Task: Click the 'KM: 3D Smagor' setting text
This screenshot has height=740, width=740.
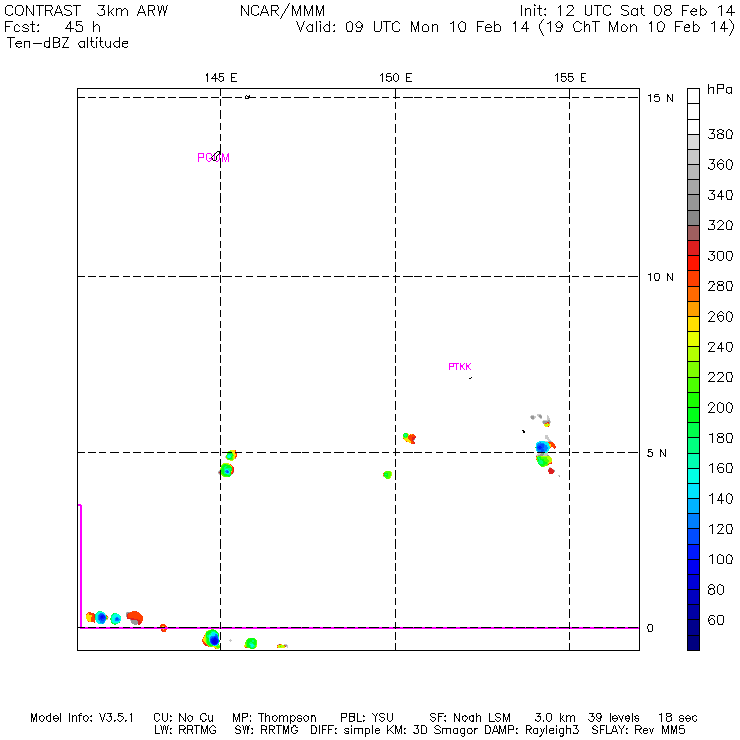Action: pyautogui.click(x=433, y=730)
